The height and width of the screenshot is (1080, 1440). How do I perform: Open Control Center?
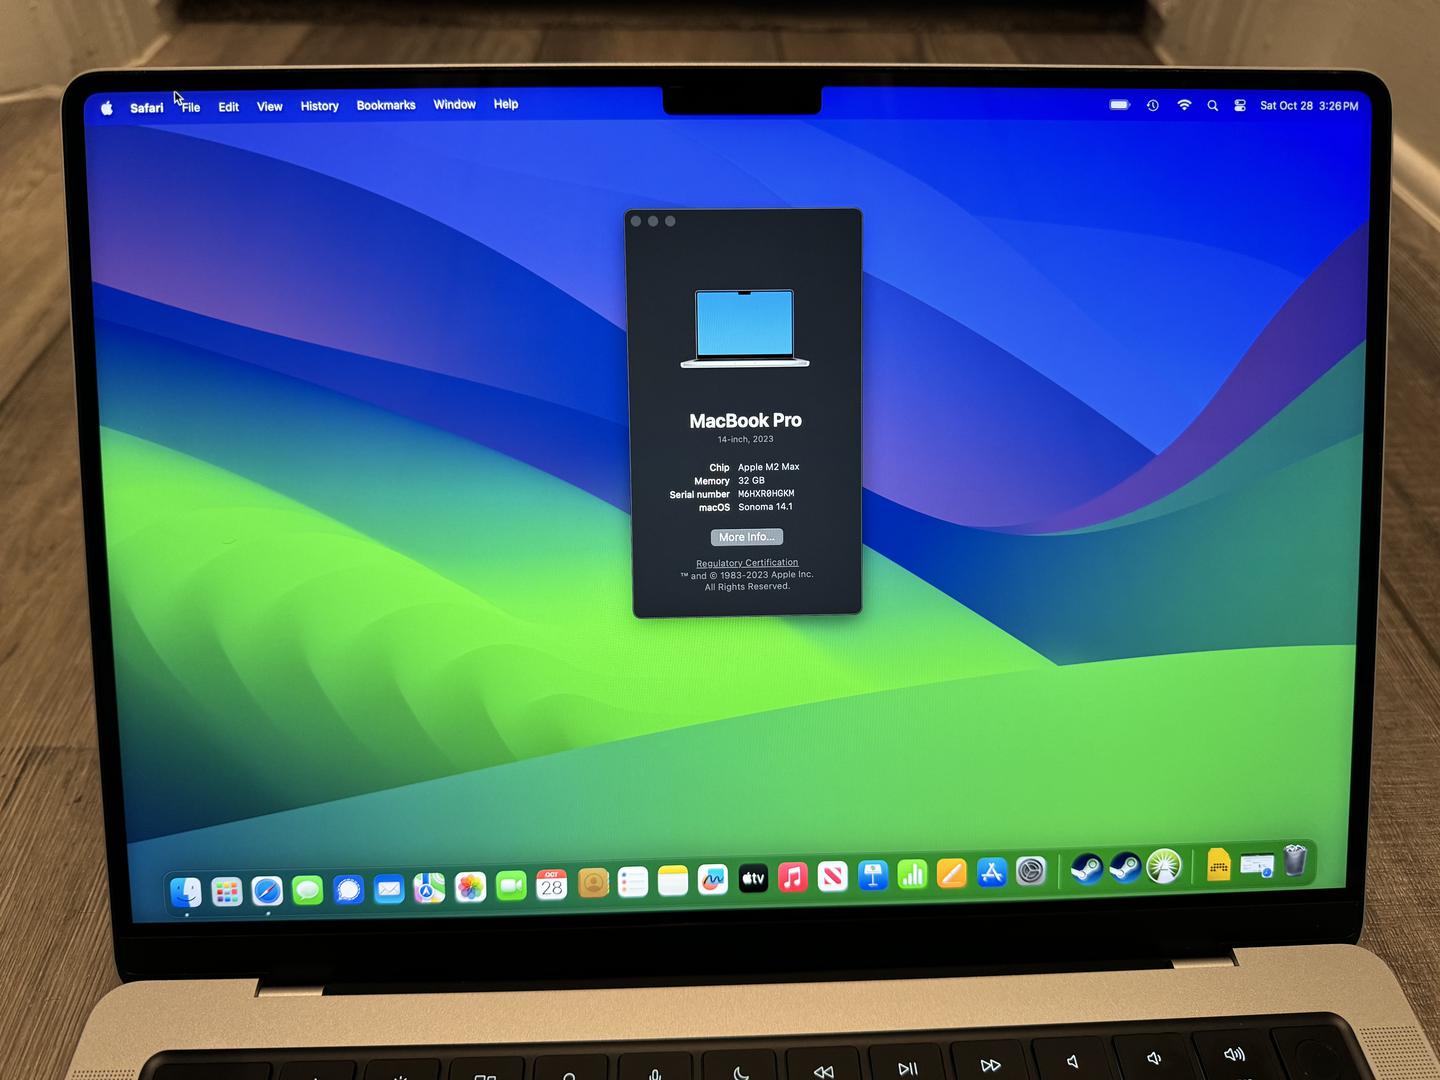click(1240, 105)
